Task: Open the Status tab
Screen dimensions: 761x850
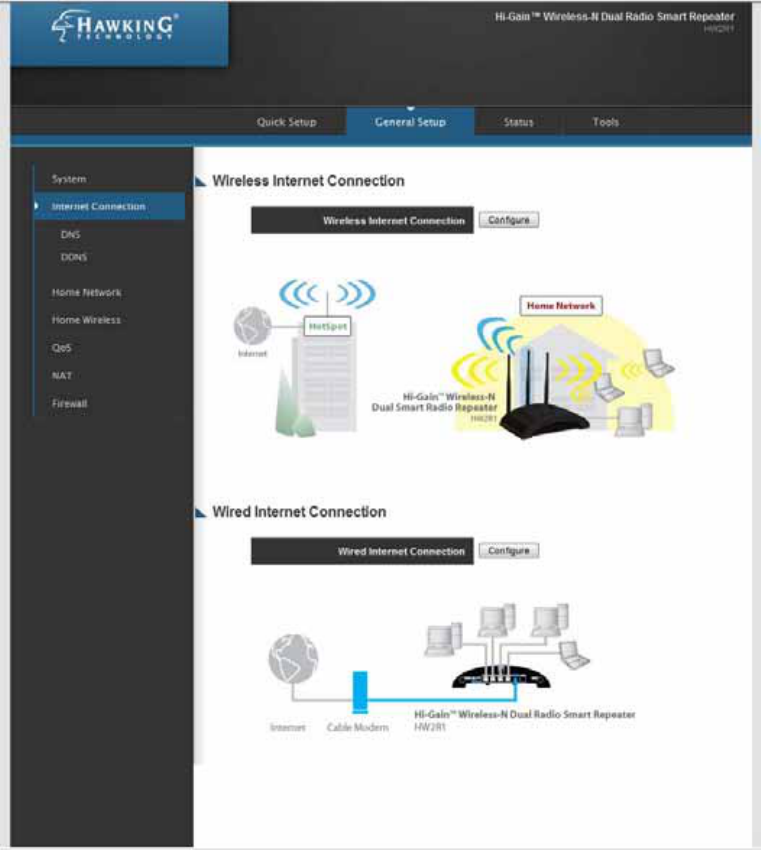Action: [519, 122]
